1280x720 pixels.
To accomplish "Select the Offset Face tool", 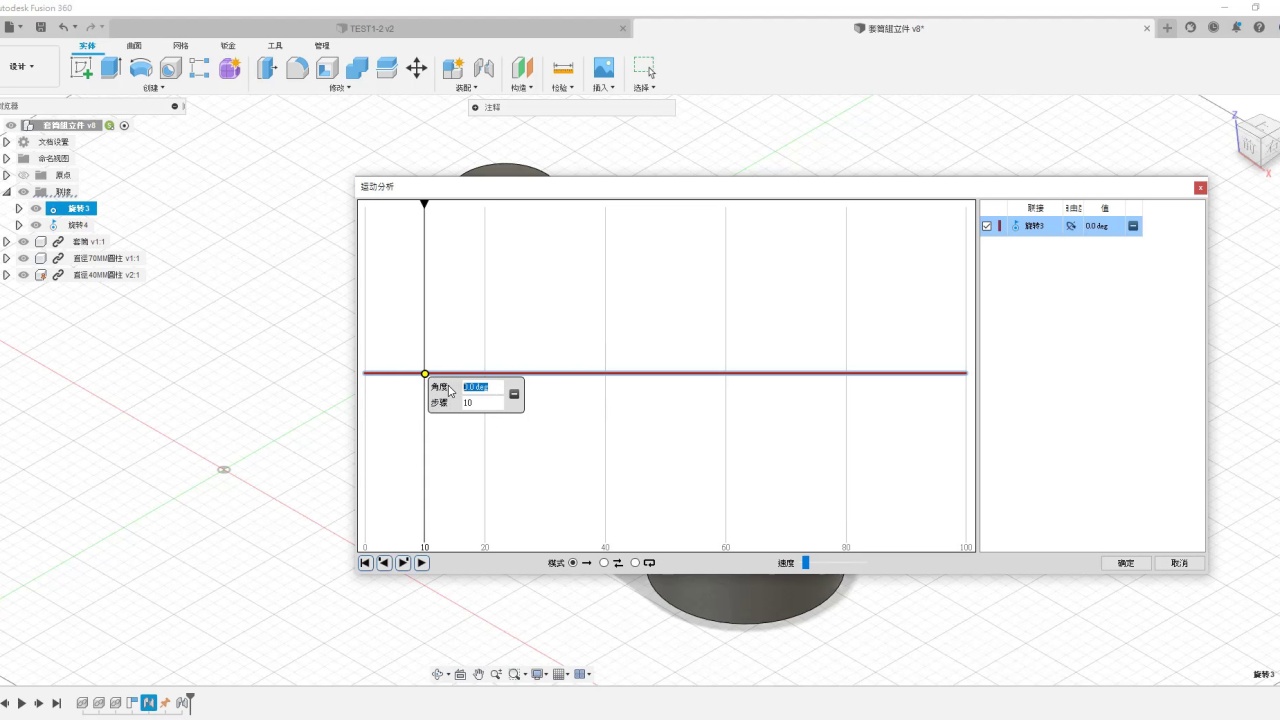I will (x=387, y=68).
